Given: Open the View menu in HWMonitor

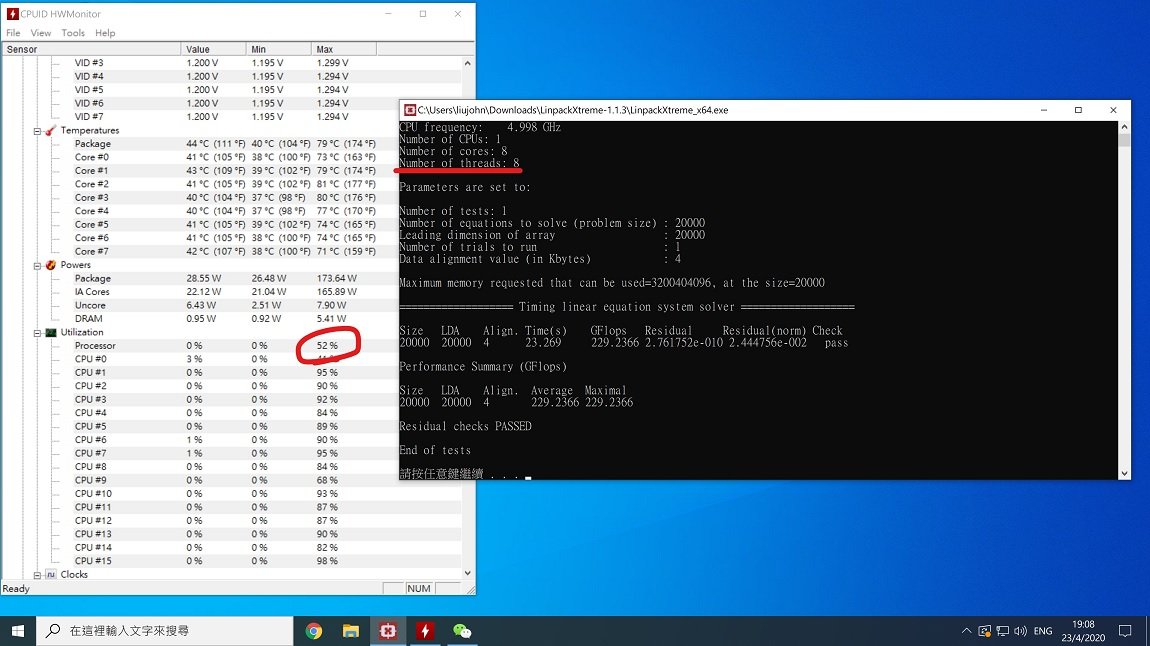Looking at the screenshot, I should (x=40, y=33).
